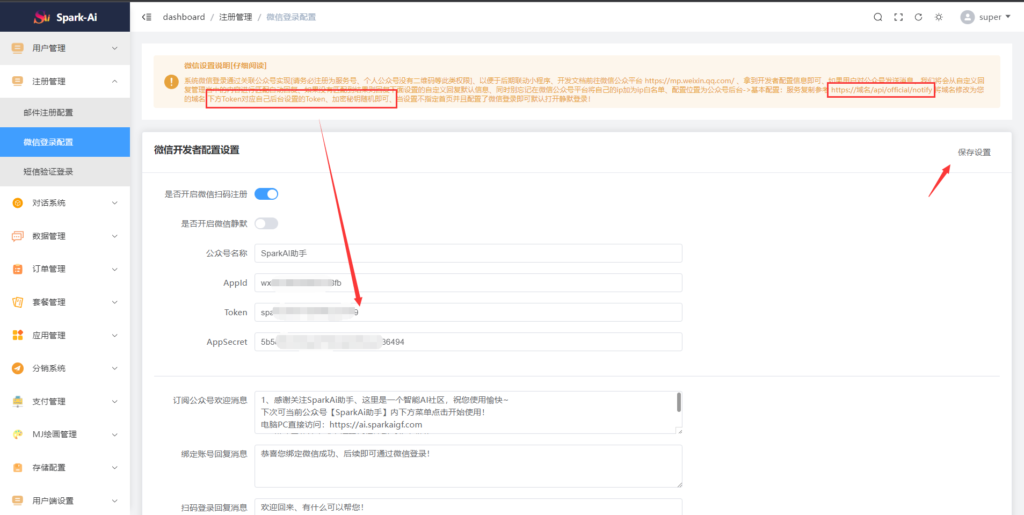The image size is (1024, 515).
Task: Click into the 公众号名称 input field
Action: click(468, 254)
